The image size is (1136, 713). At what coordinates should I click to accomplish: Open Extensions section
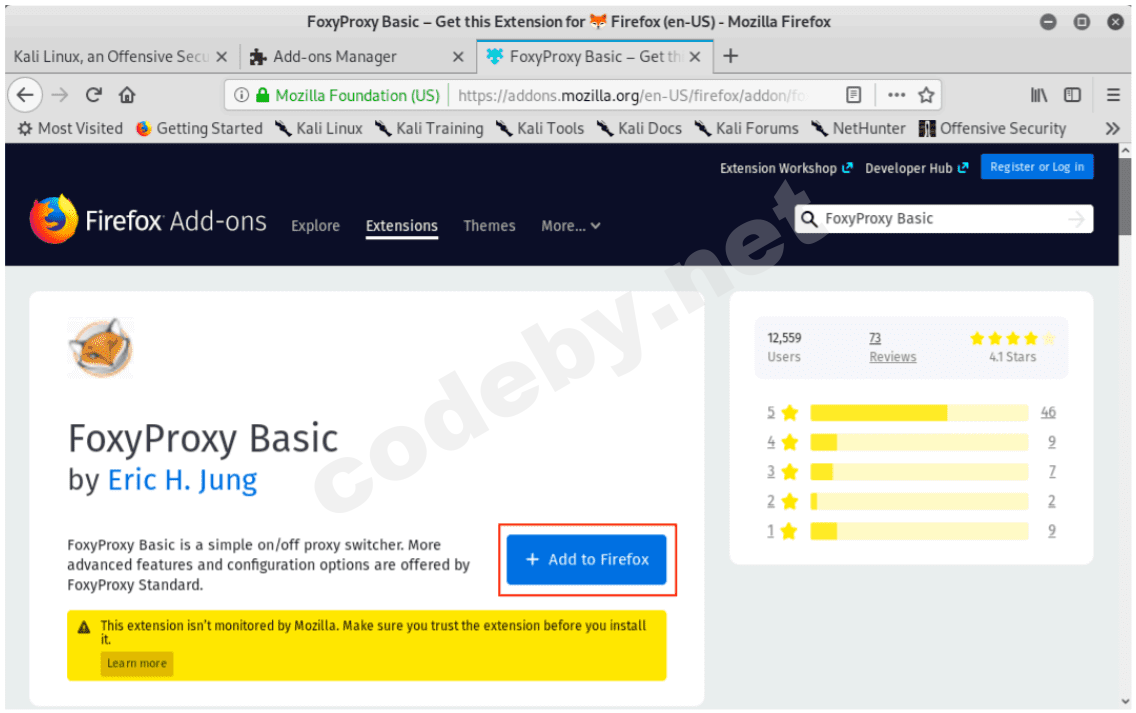coord(401,225)
